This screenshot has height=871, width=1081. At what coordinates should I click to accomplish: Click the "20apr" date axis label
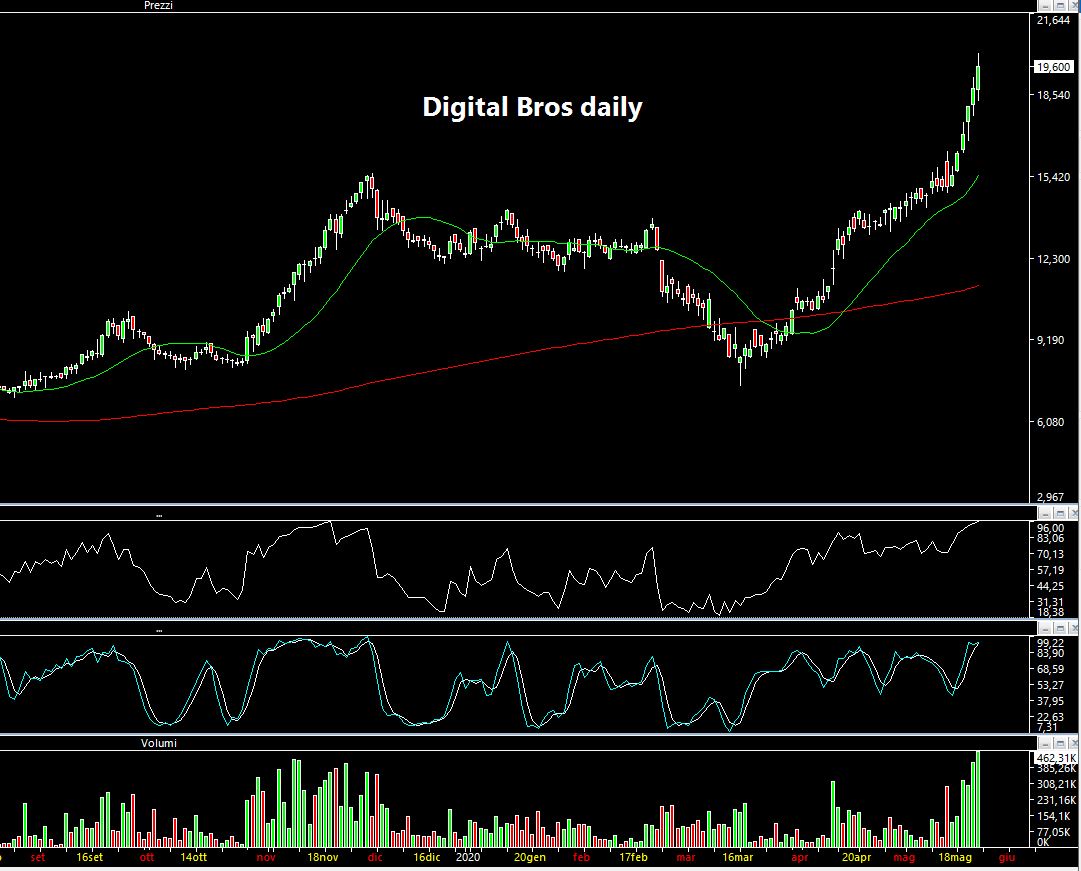(x=856, y=857)
